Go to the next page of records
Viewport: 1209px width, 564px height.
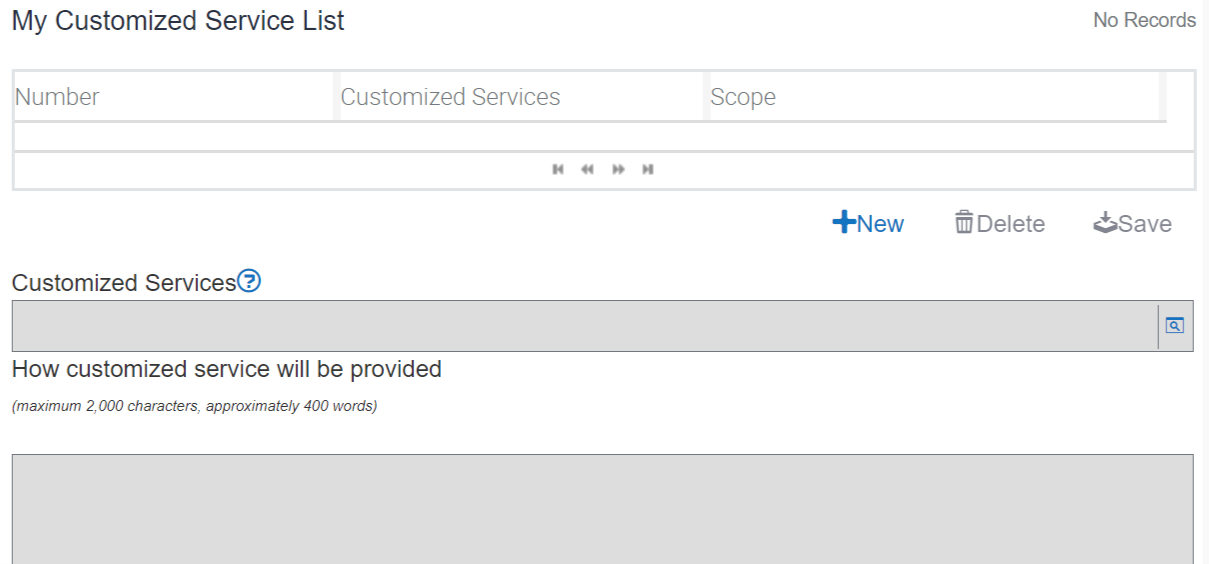pyautogui.click(x=619, y=169)
